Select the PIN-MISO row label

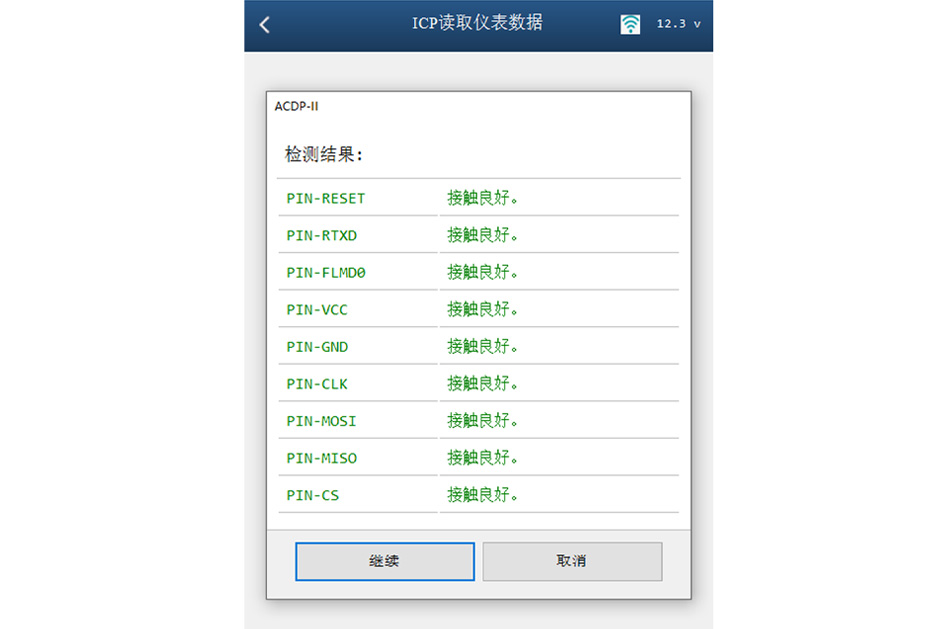(321, 458)
